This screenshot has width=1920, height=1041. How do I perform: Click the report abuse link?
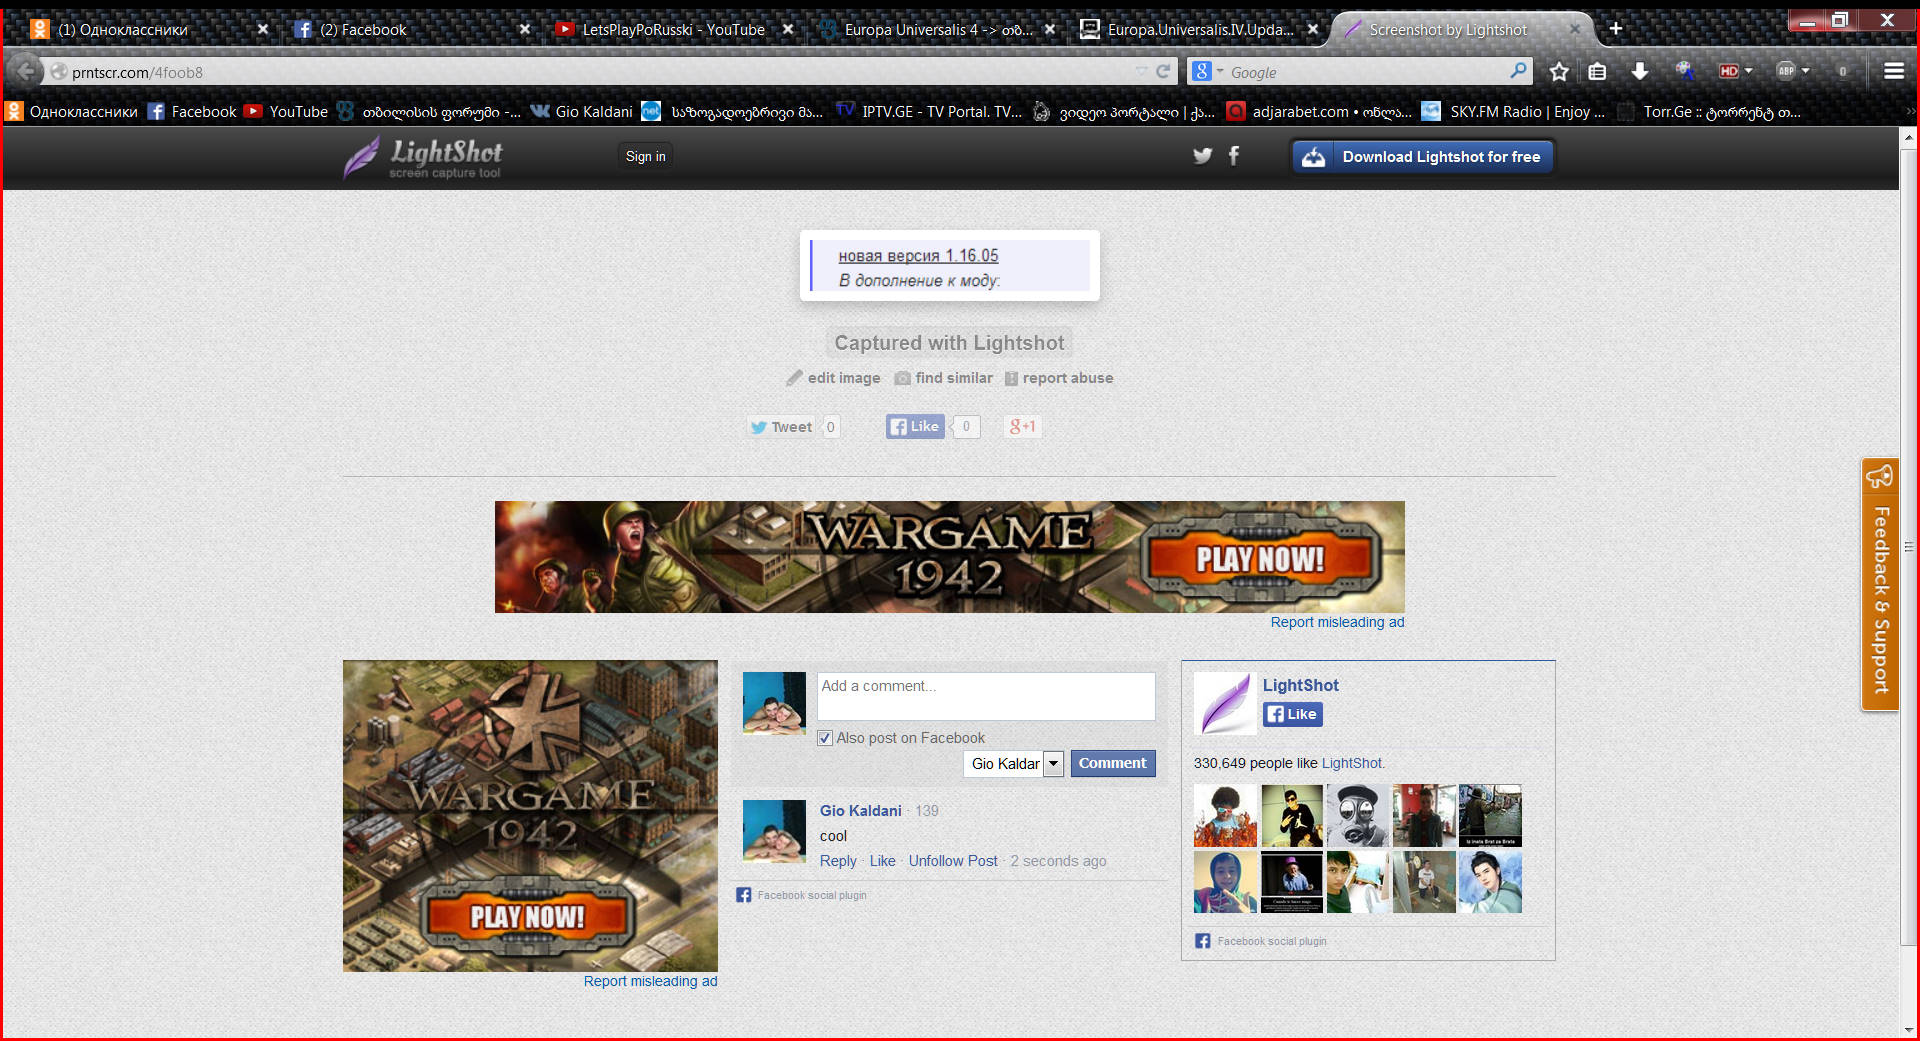coord(1059,378)
